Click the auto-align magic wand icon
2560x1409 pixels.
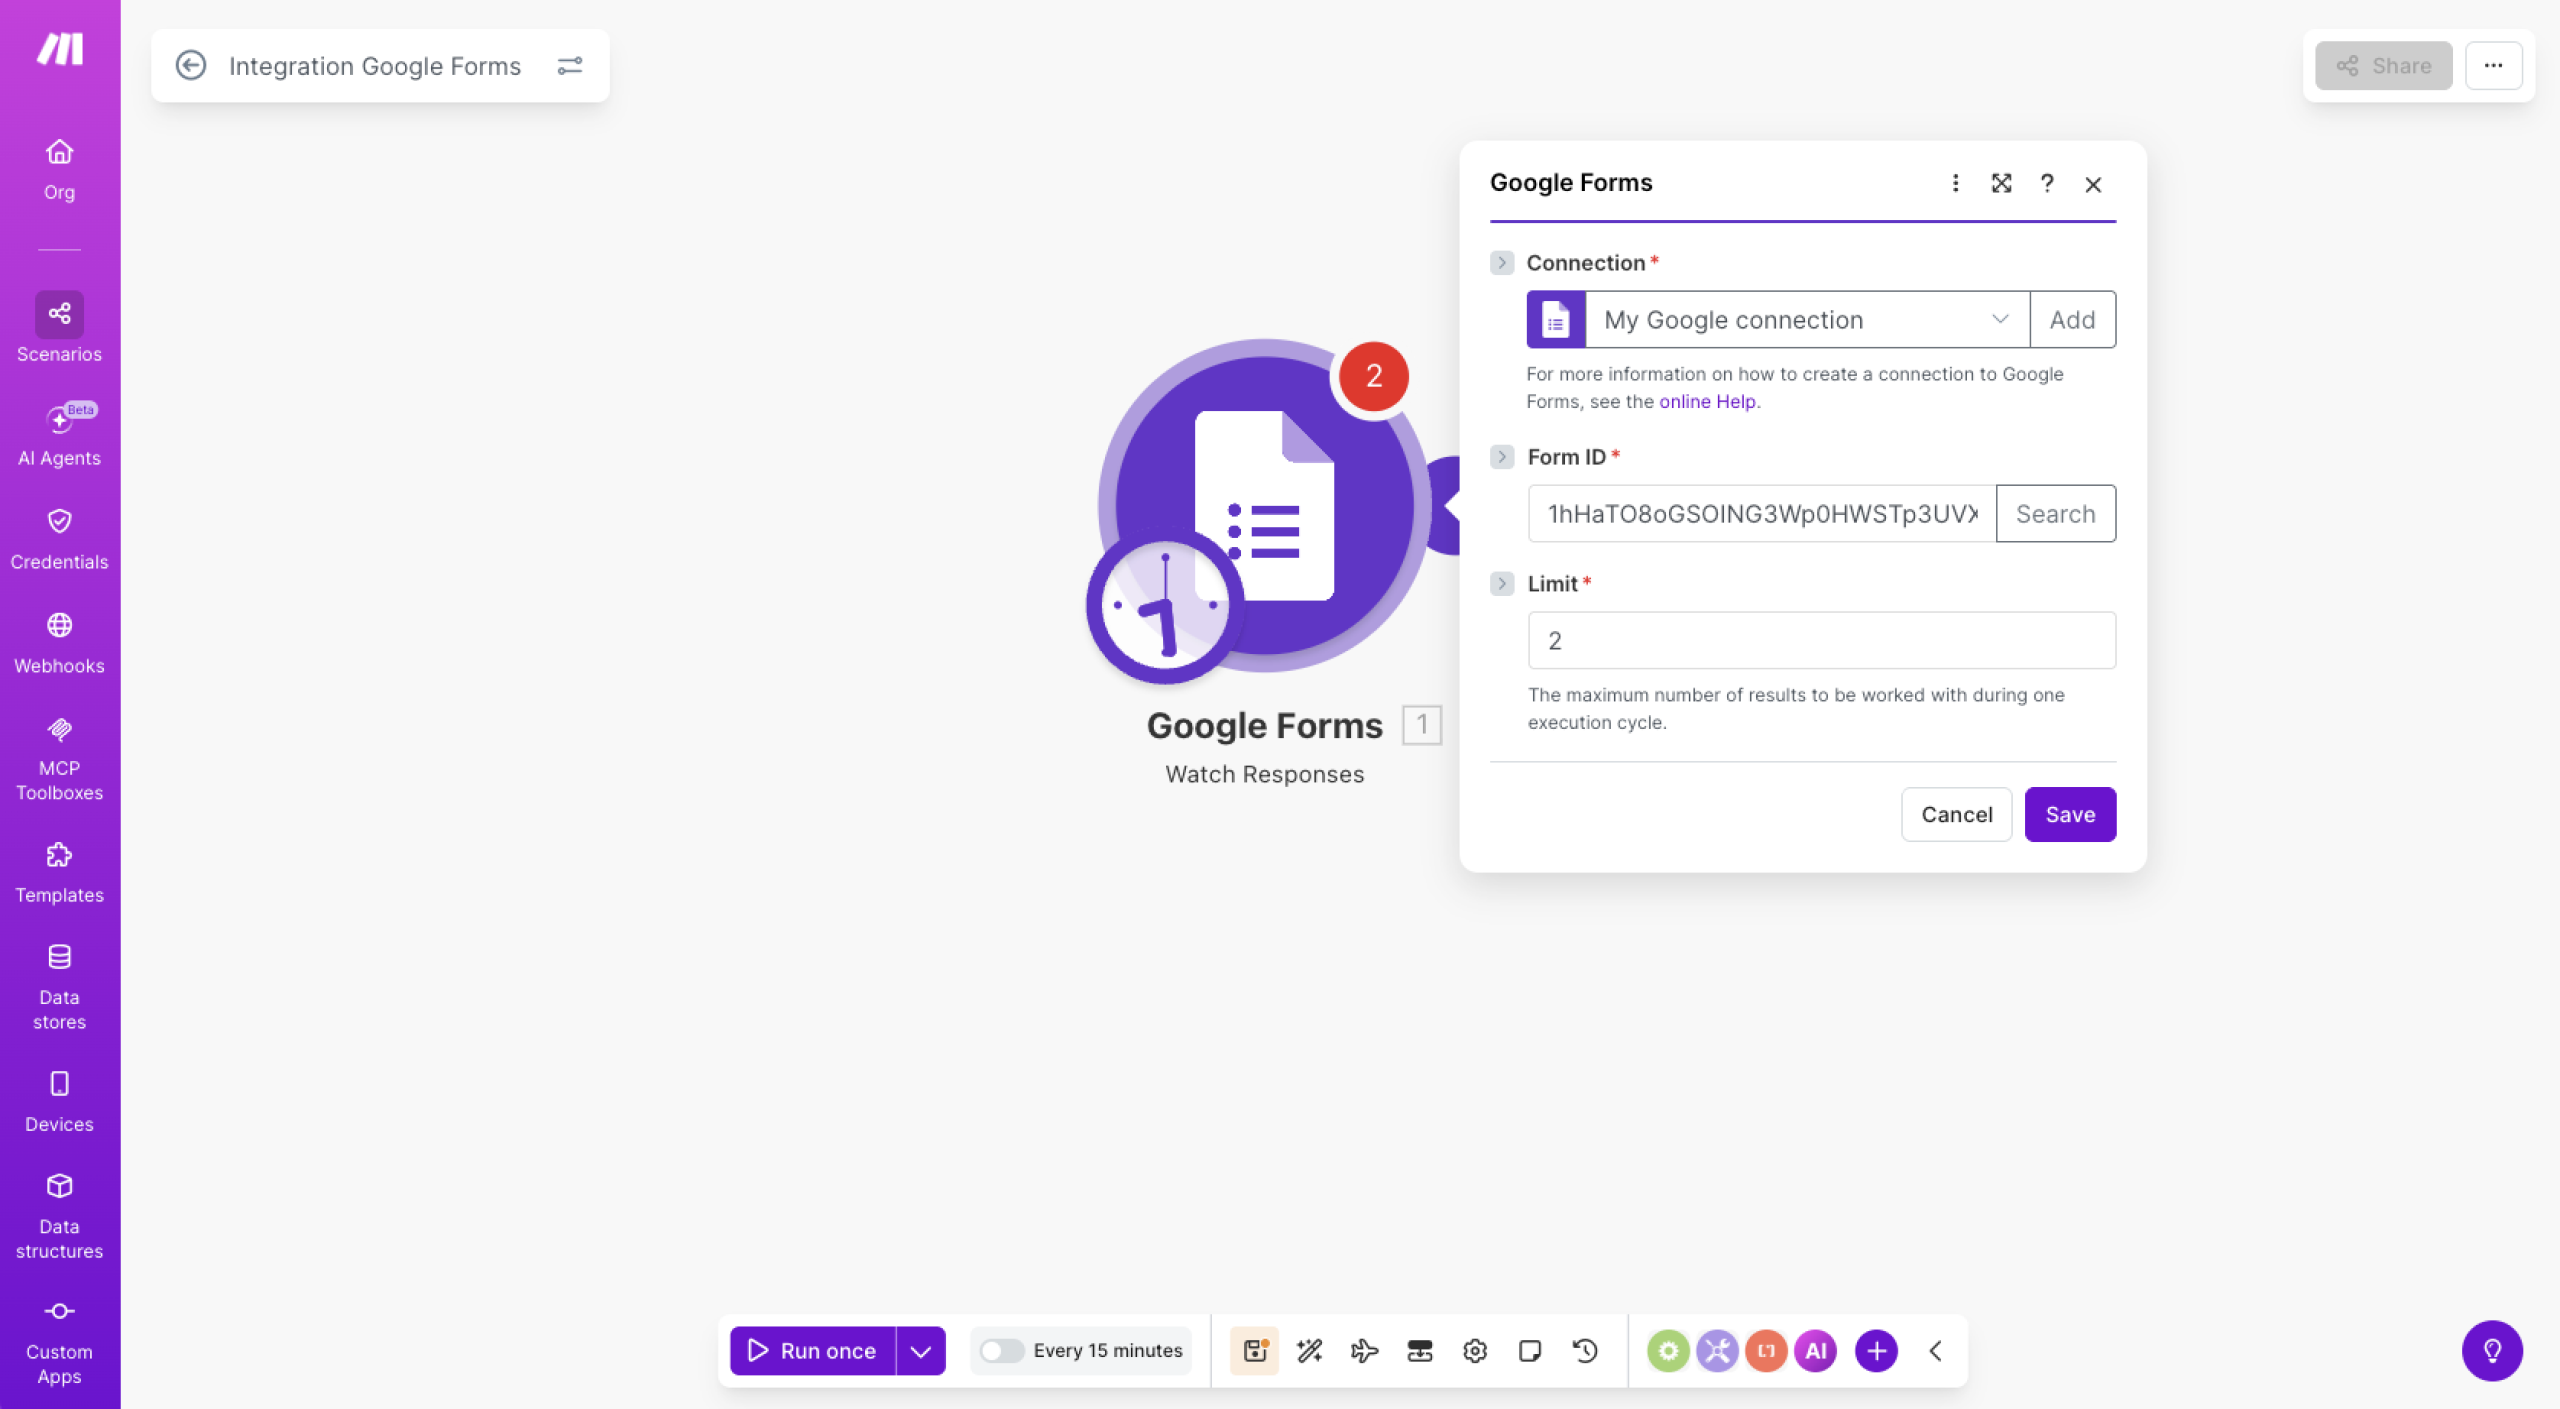[x=1309, y=1351]
